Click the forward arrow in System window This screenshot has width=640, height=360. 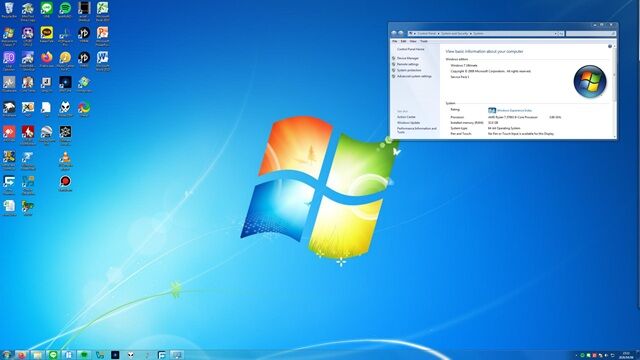[x=401, y=33]
